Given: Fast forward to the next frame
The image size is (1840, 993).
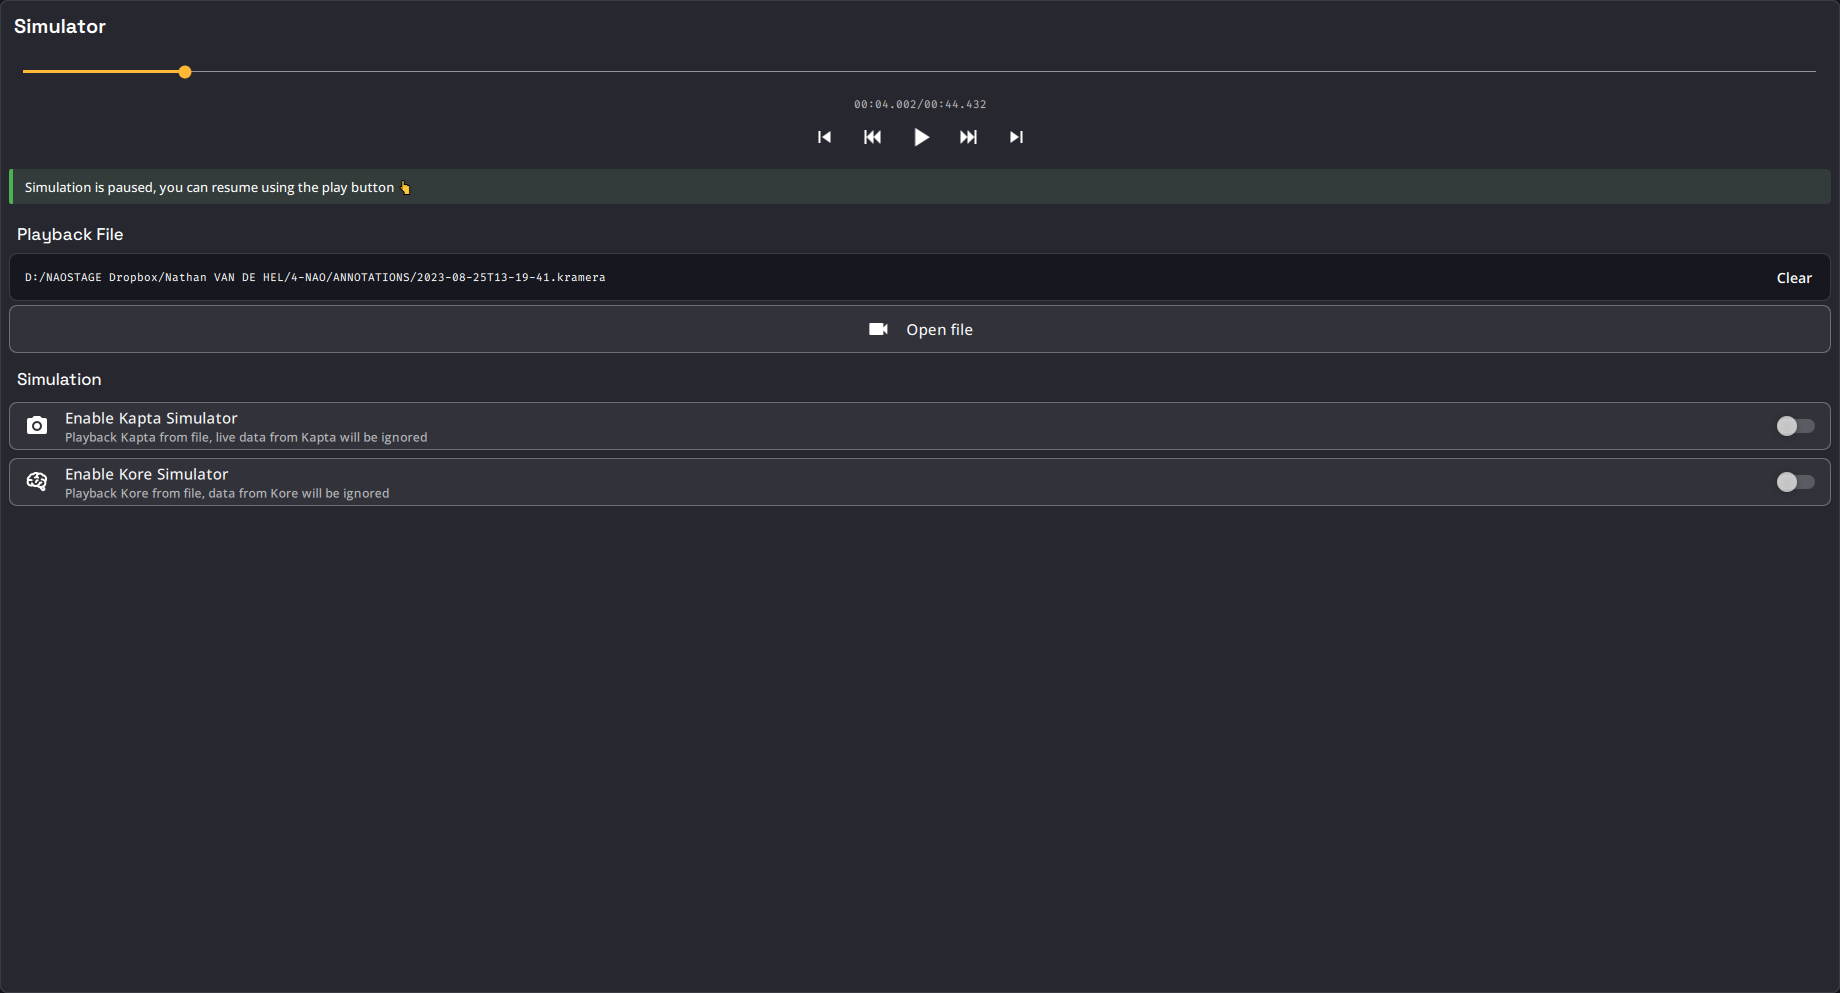Looking at the screenshot, I should (x=968, y=137).
